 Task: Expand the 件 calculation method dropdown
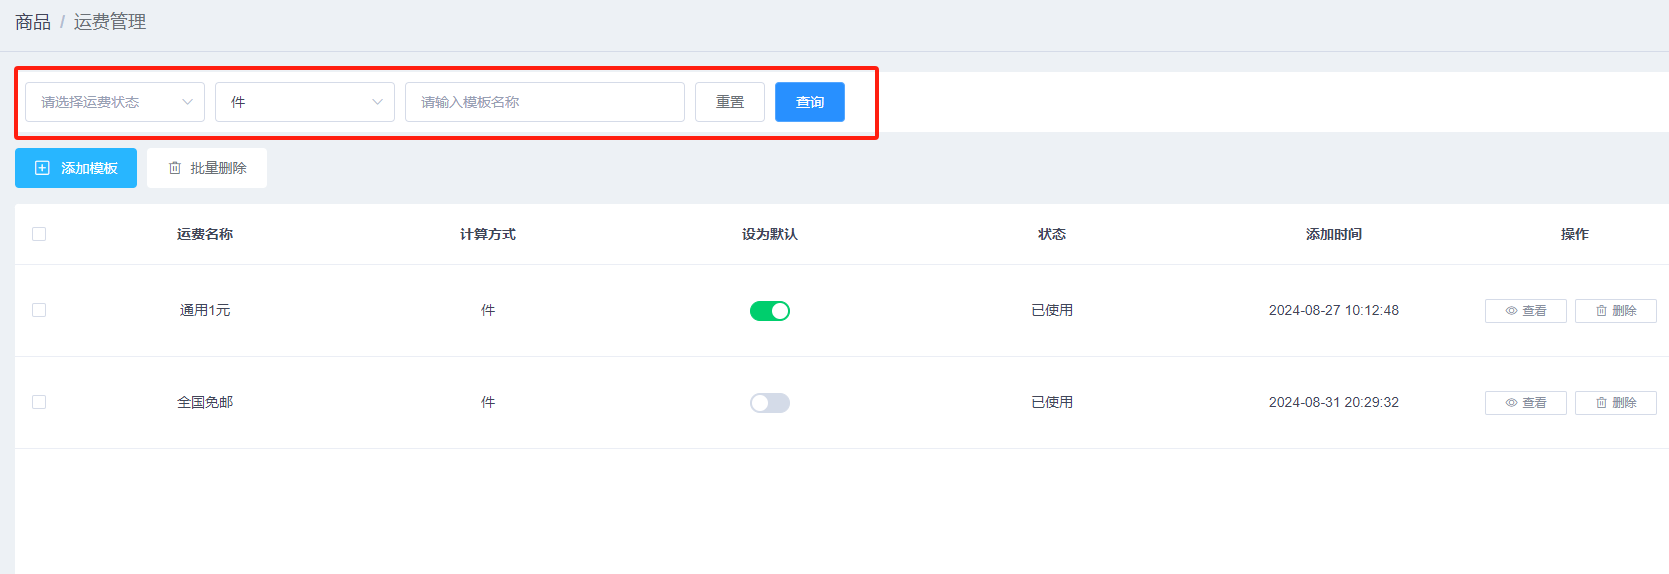[x=305, y=102]
